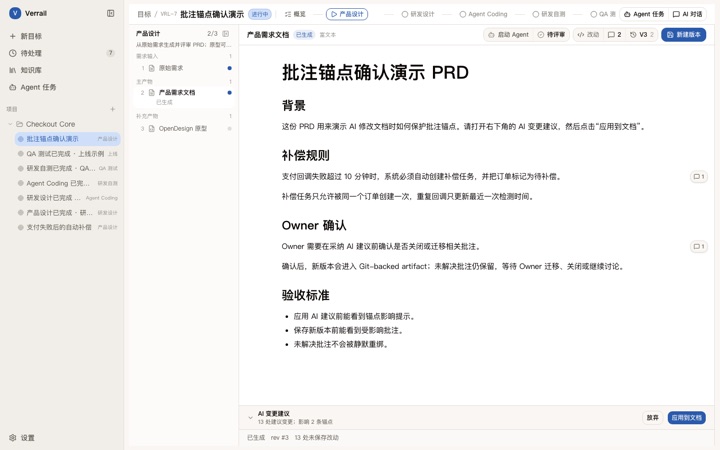Select the 研发设计 stage

pos(418,14)
